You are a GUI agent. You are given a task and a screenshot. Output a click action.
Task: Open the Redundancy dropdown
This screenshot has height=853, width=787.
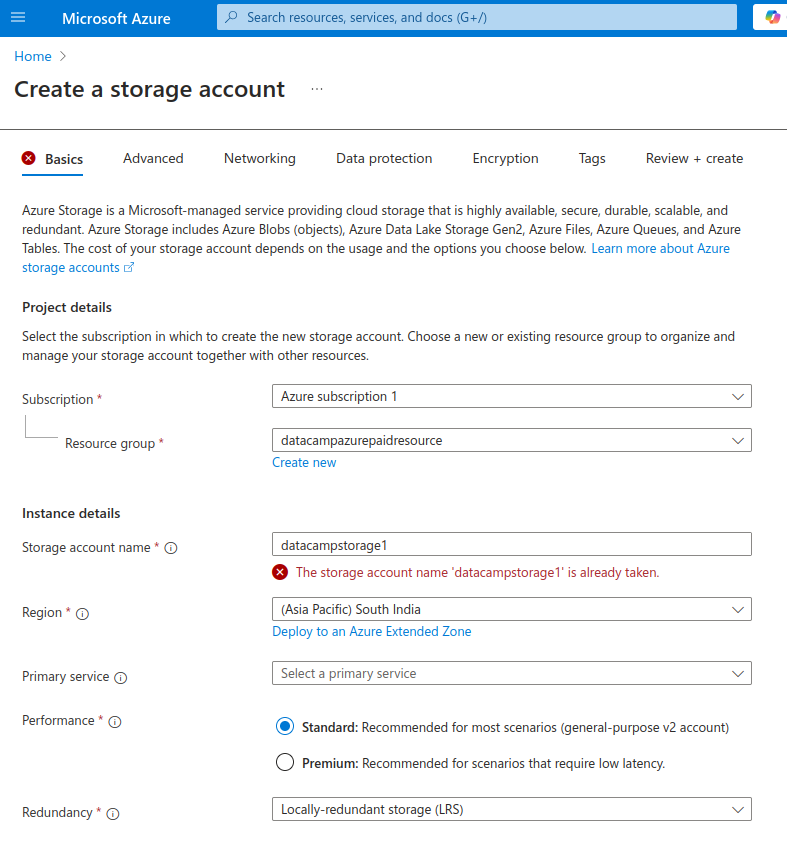point(512,809)
